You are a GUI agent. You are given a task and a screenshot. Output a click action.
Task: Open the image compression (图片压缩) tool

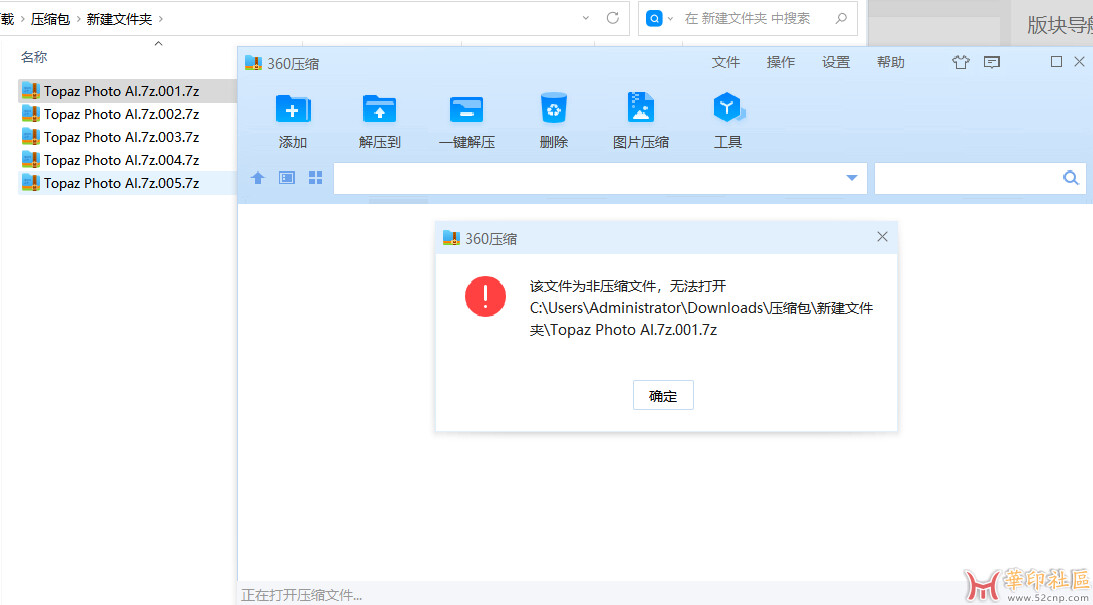click(x=640, y=108)
